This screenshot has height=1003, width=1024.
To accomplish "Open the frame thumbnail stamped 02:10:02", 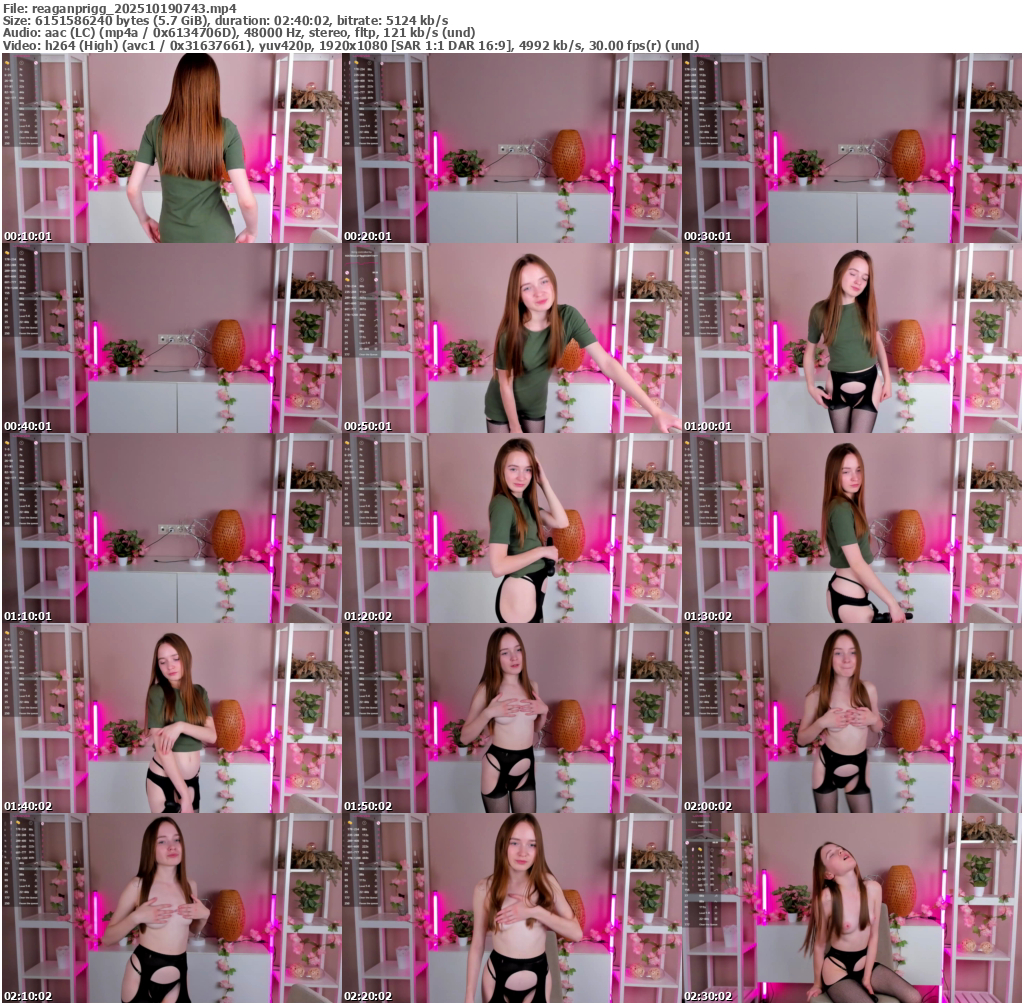I will (172, 908).
